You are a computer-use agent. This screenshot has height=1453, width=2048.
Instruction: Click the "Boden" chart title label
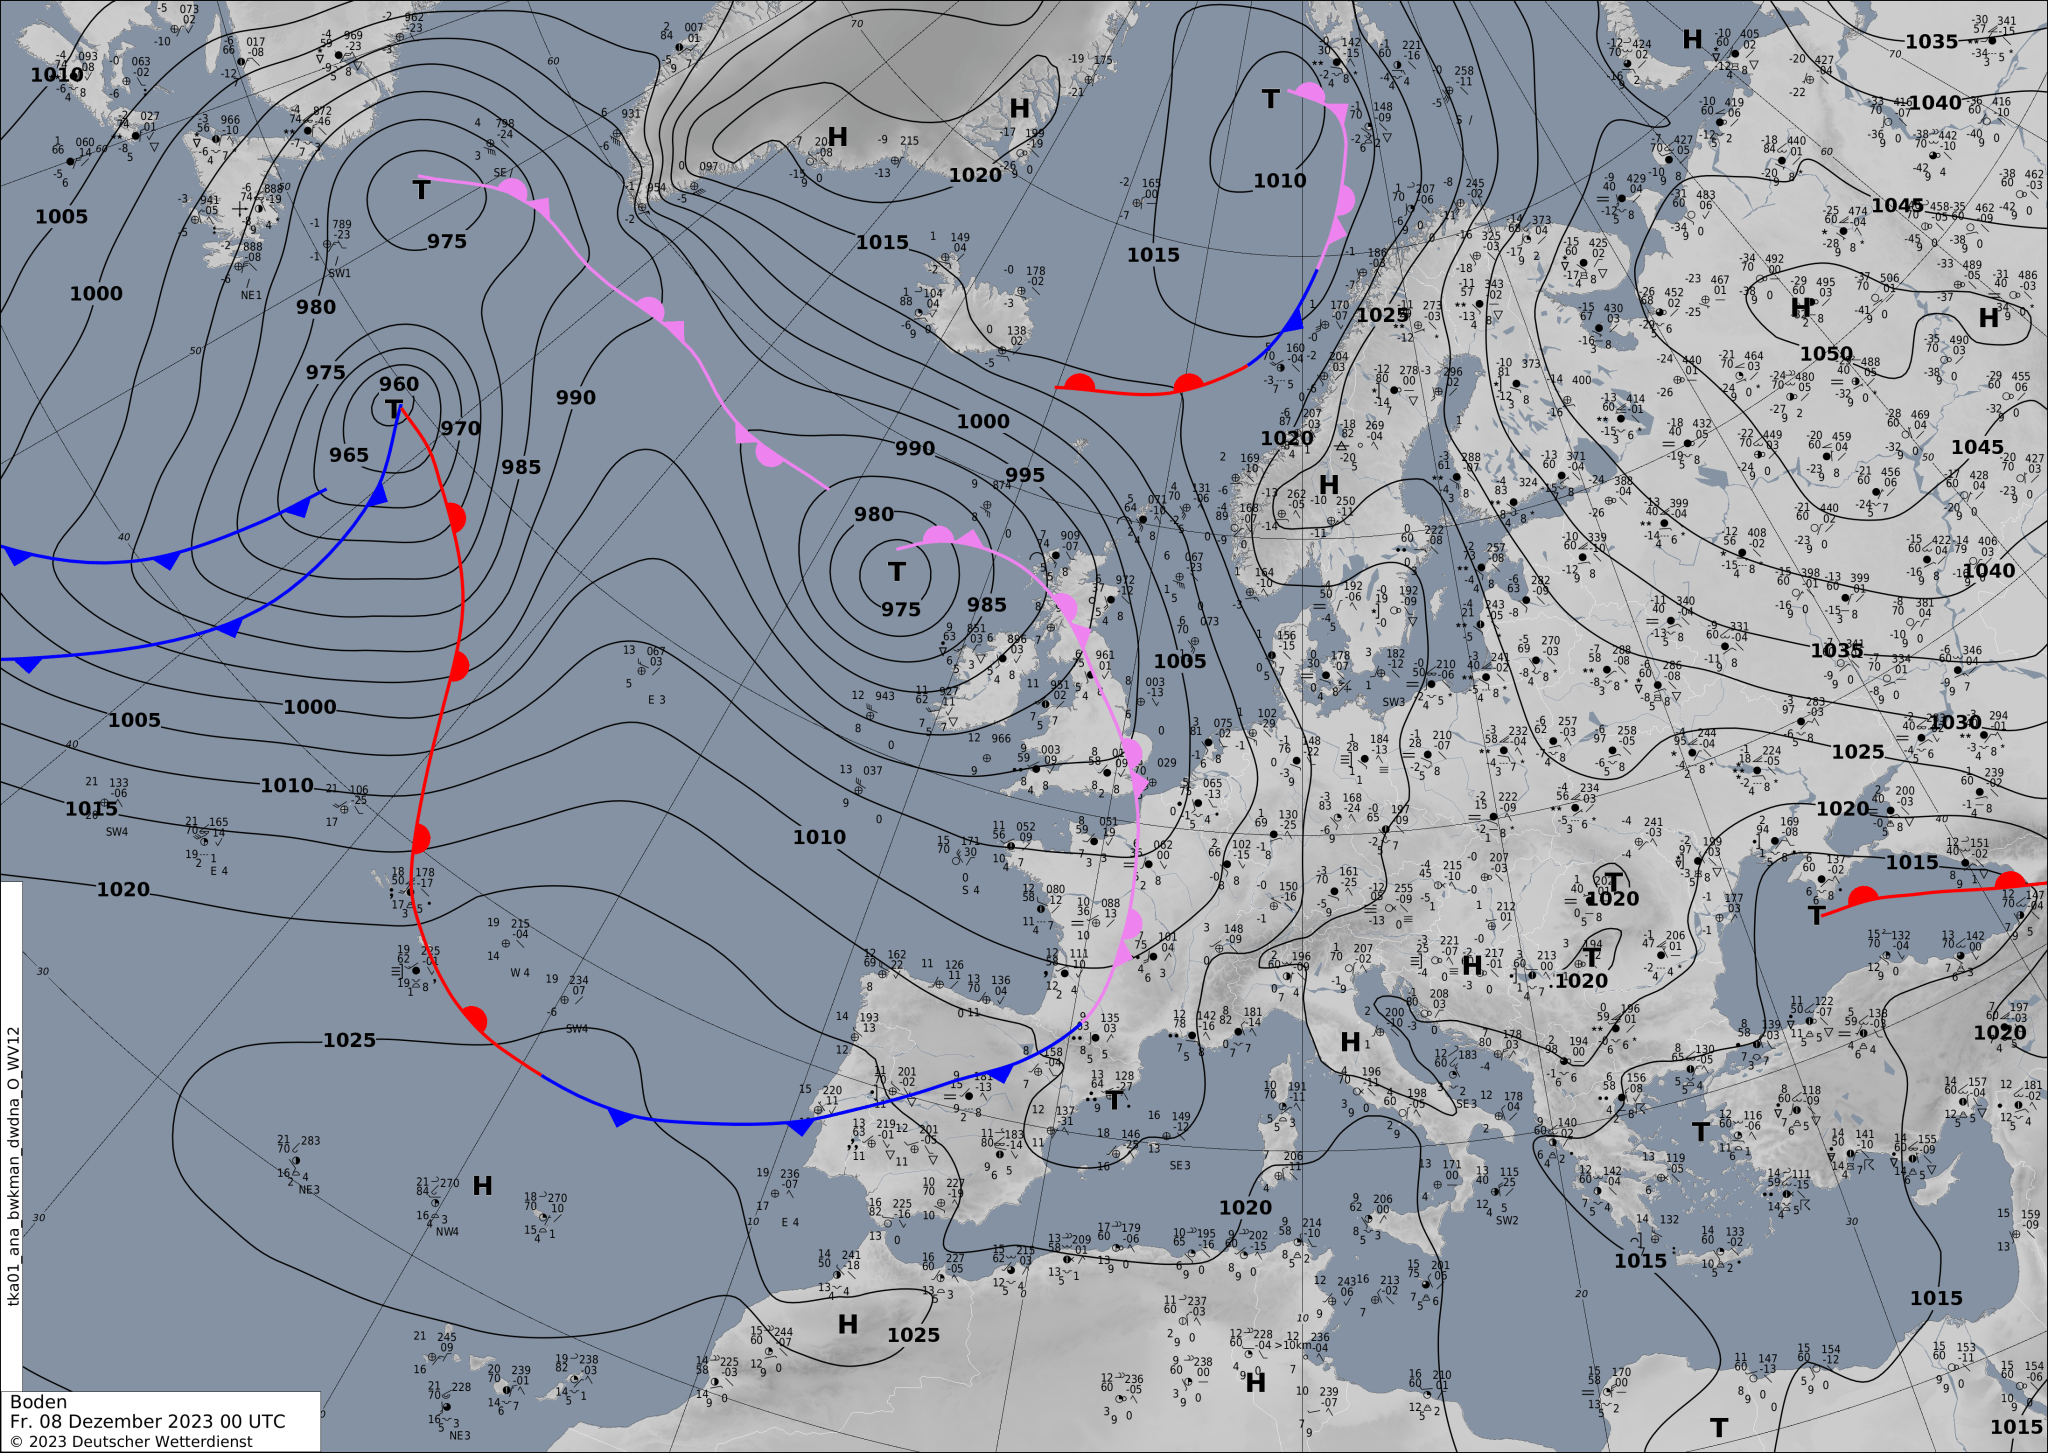click(x=38, y=1402)
